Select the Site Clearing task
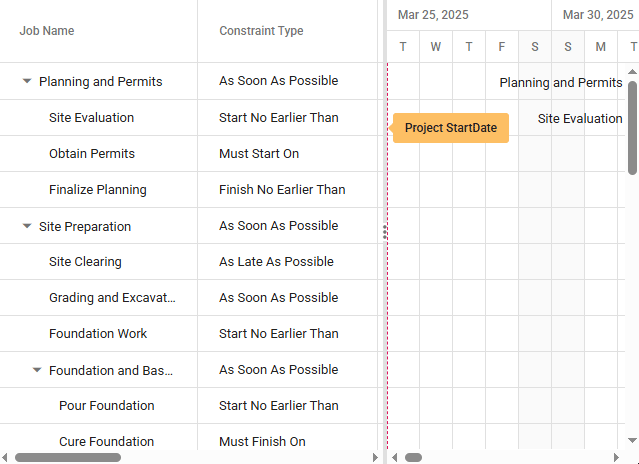639x464 pixels. click(x=85, y=262)
